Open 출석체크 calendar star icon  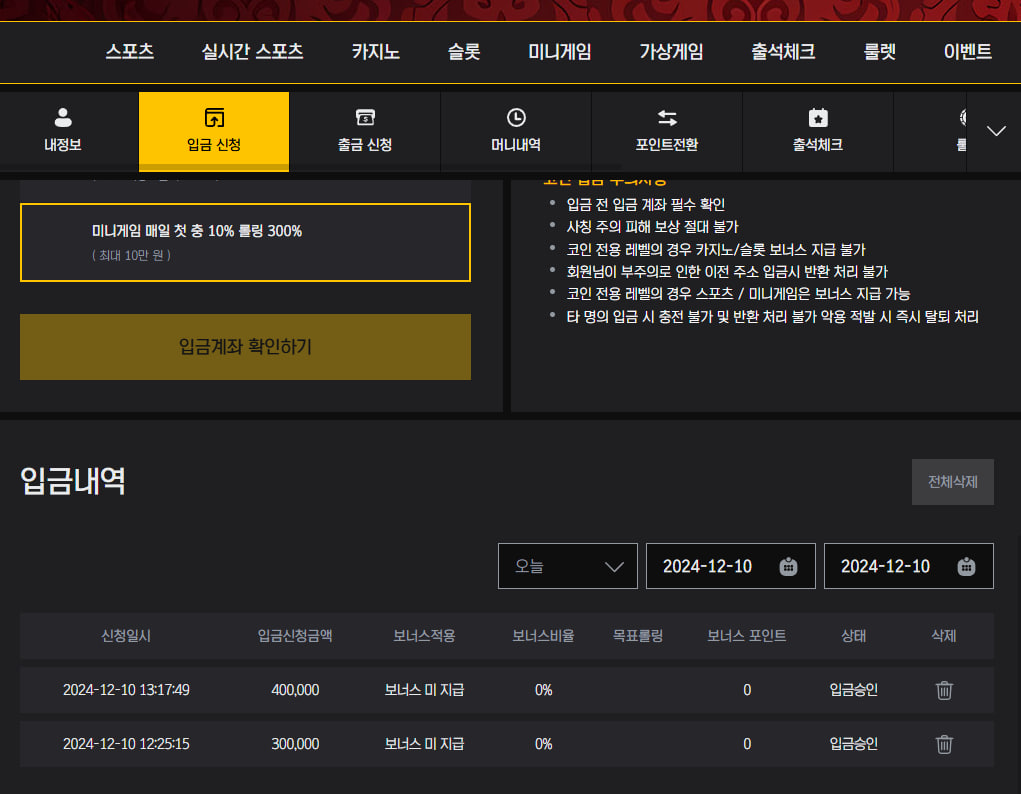coord(818,117)
